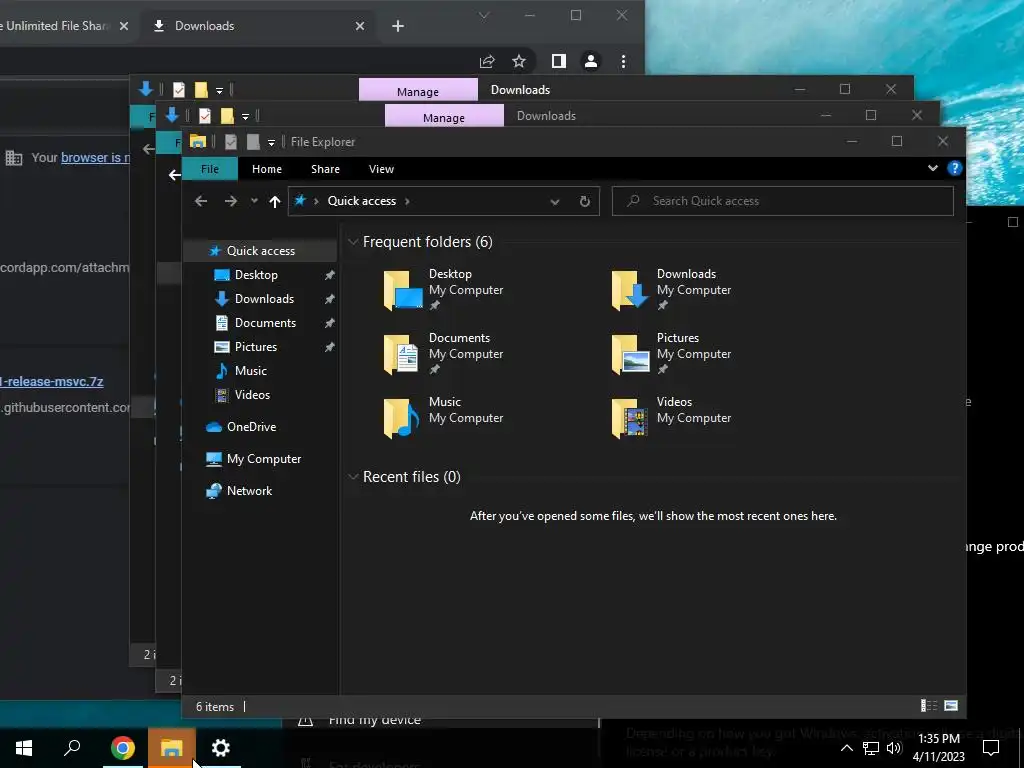Open the Chrome three-dot menu

click(624, 61)
